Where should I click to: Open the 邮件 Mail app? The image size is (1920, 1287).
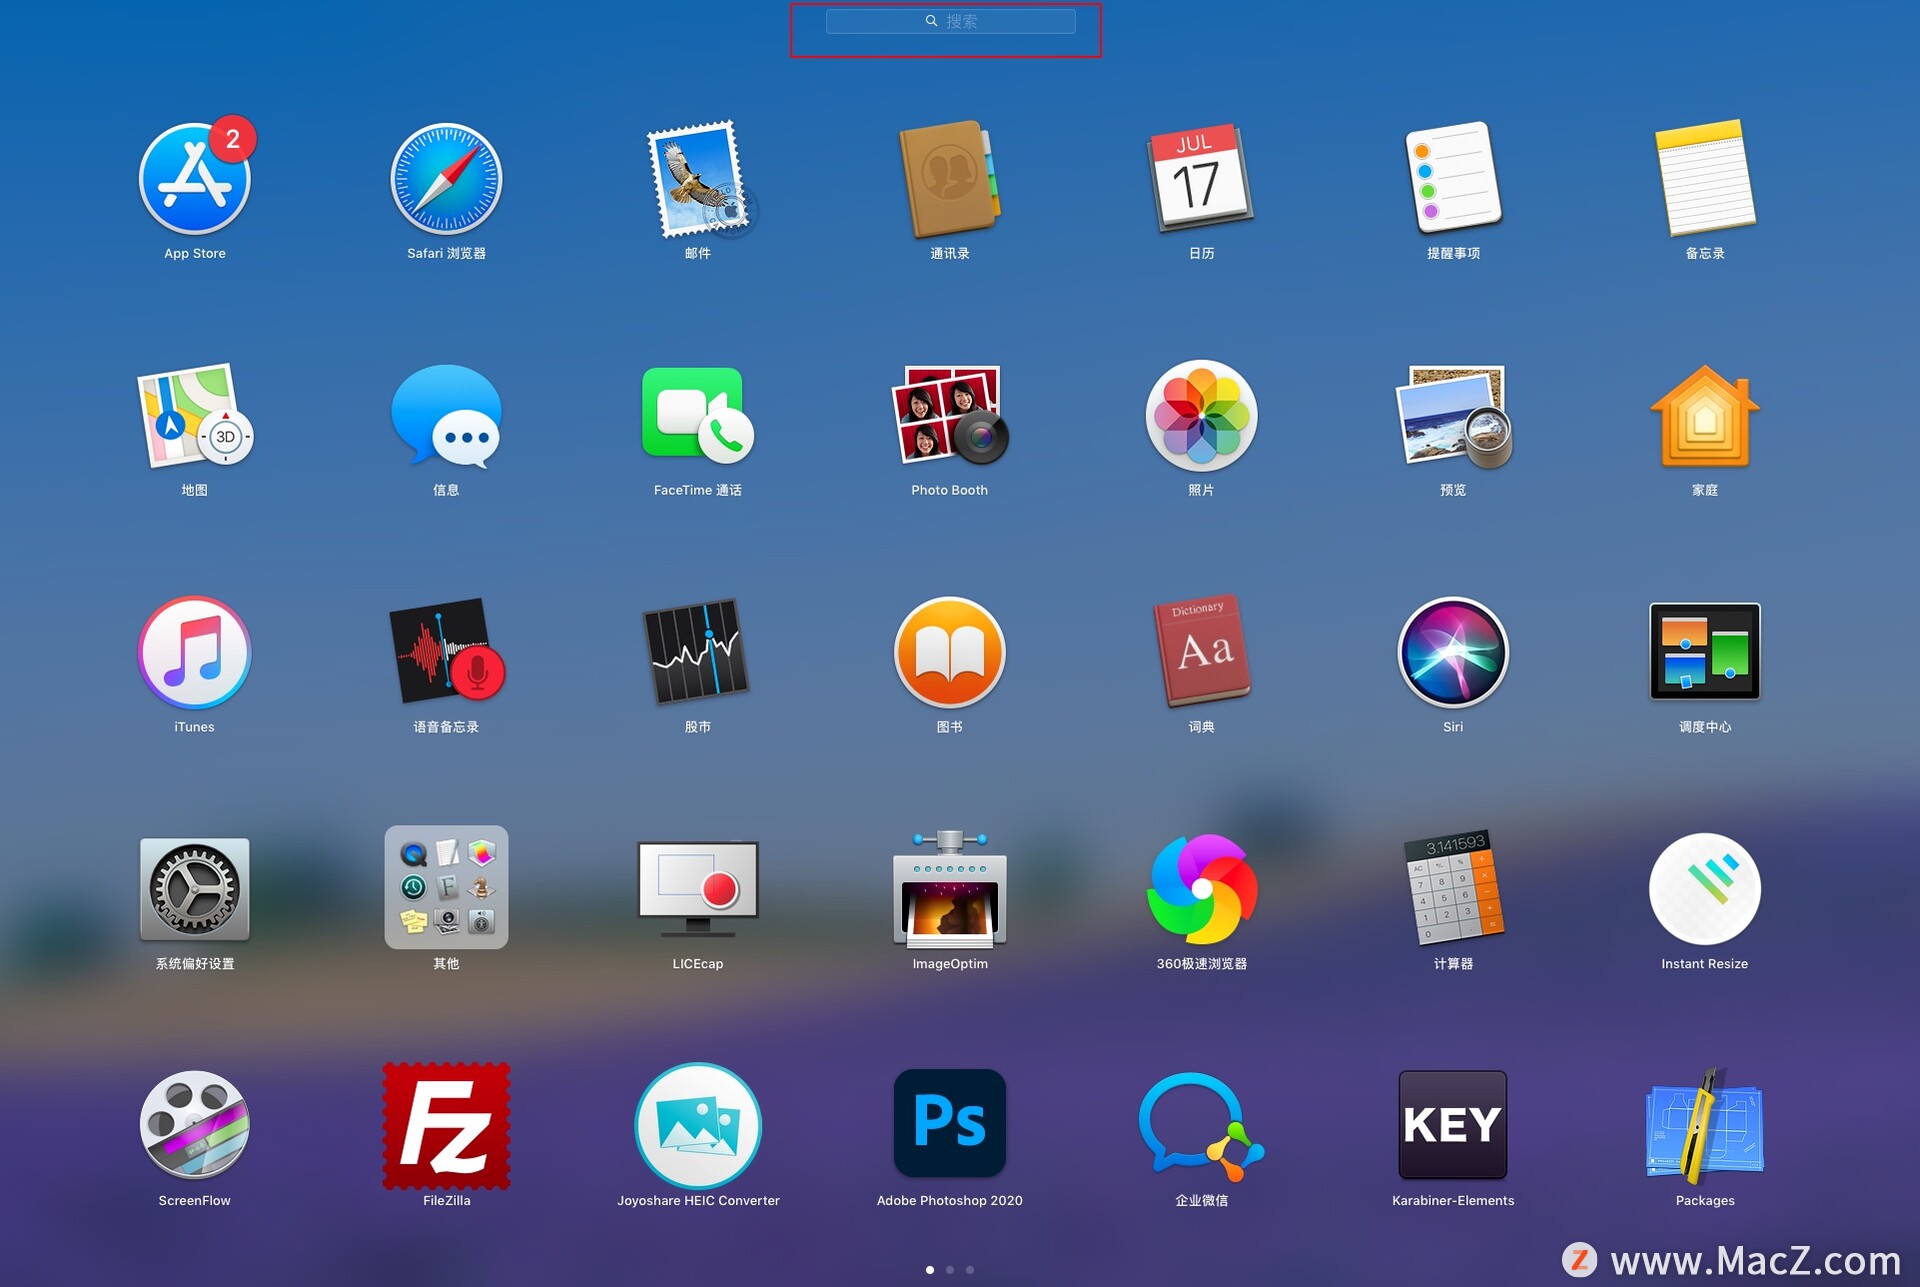pos(699,180)
